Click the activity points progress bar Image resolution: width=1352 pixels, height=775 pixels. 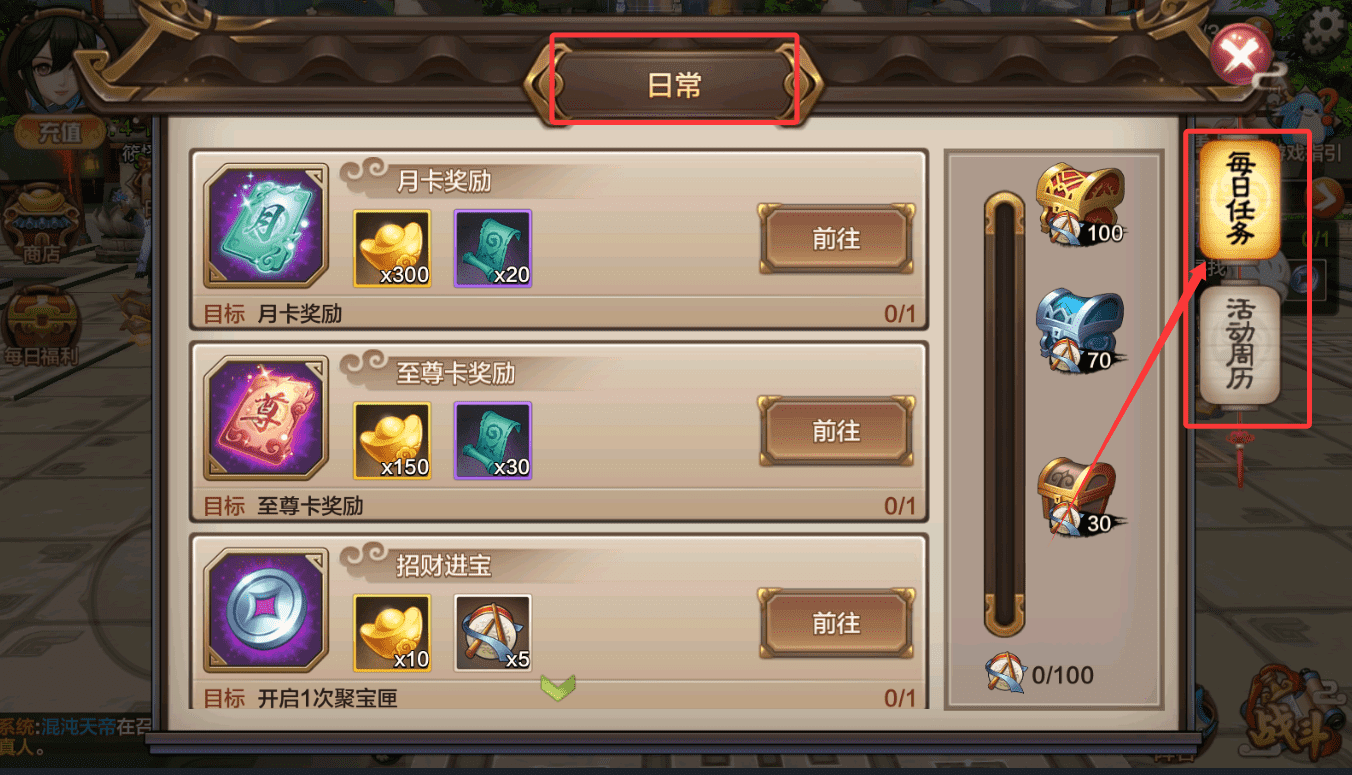point(1004,414)
